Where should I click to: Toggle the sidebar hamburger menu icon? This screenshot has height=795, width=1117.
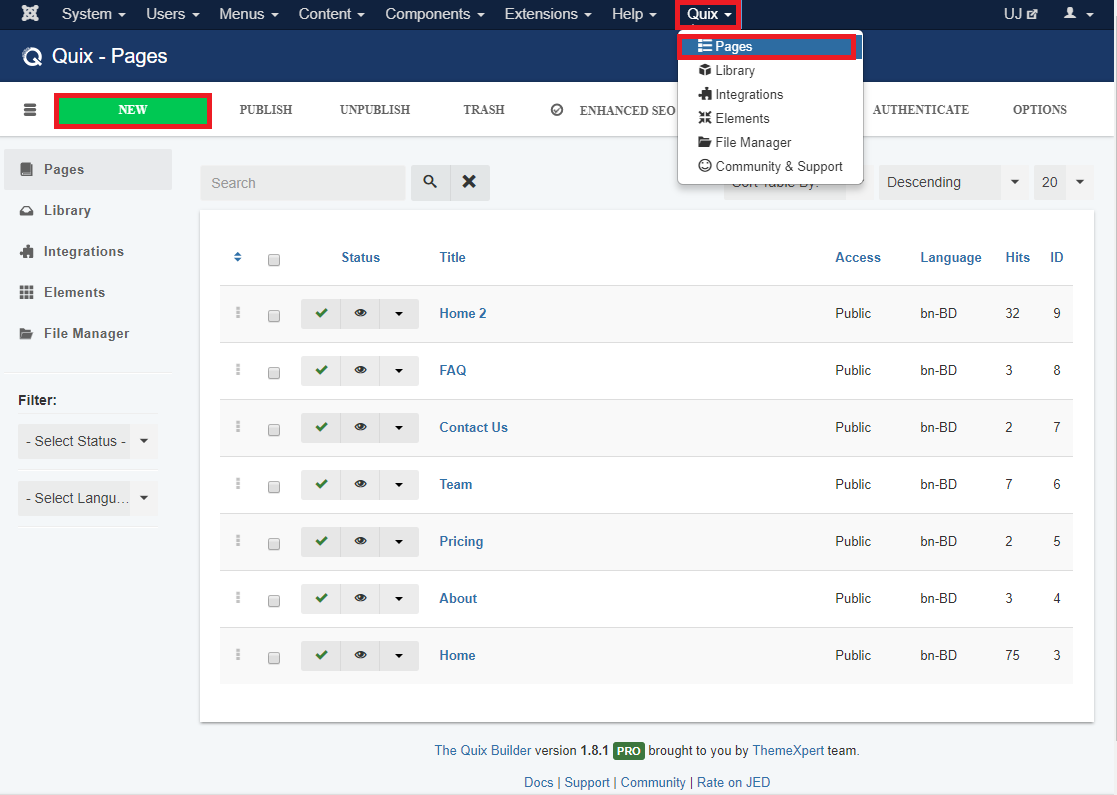pyautogui.click(x=30, y=110)
